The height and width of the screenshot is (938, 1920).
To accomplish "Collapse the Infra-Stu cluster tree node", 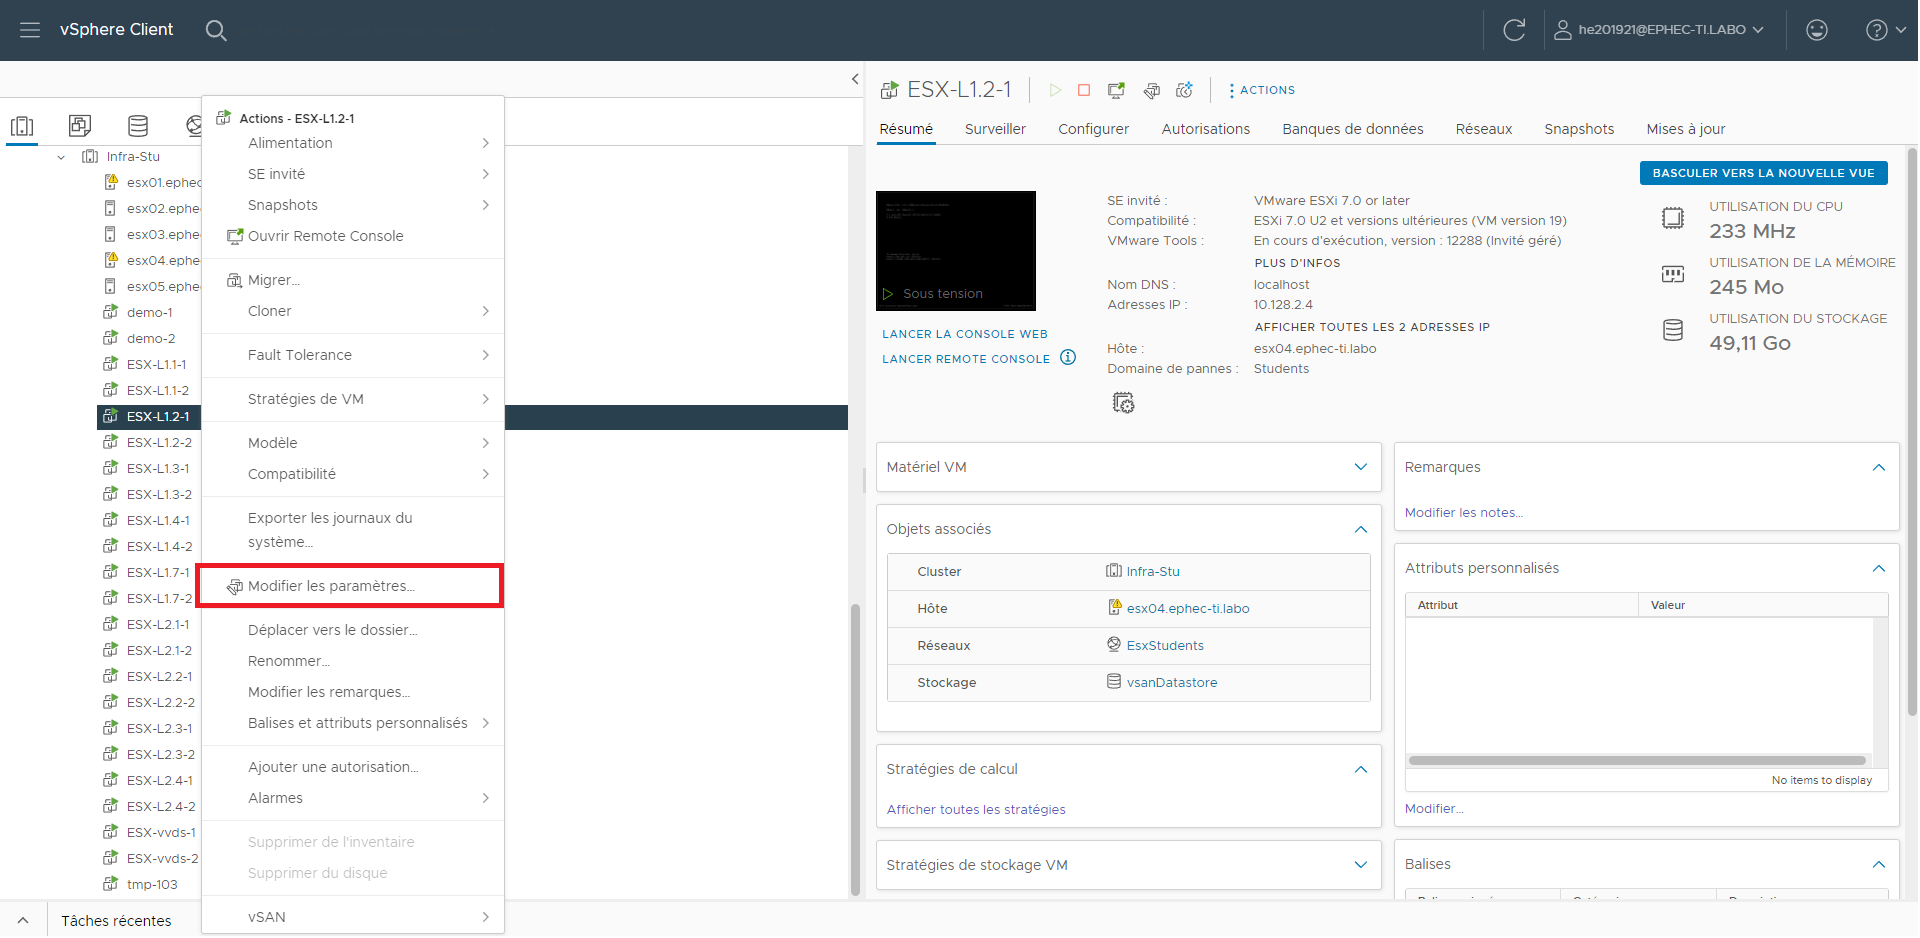I will click(61, 157).
